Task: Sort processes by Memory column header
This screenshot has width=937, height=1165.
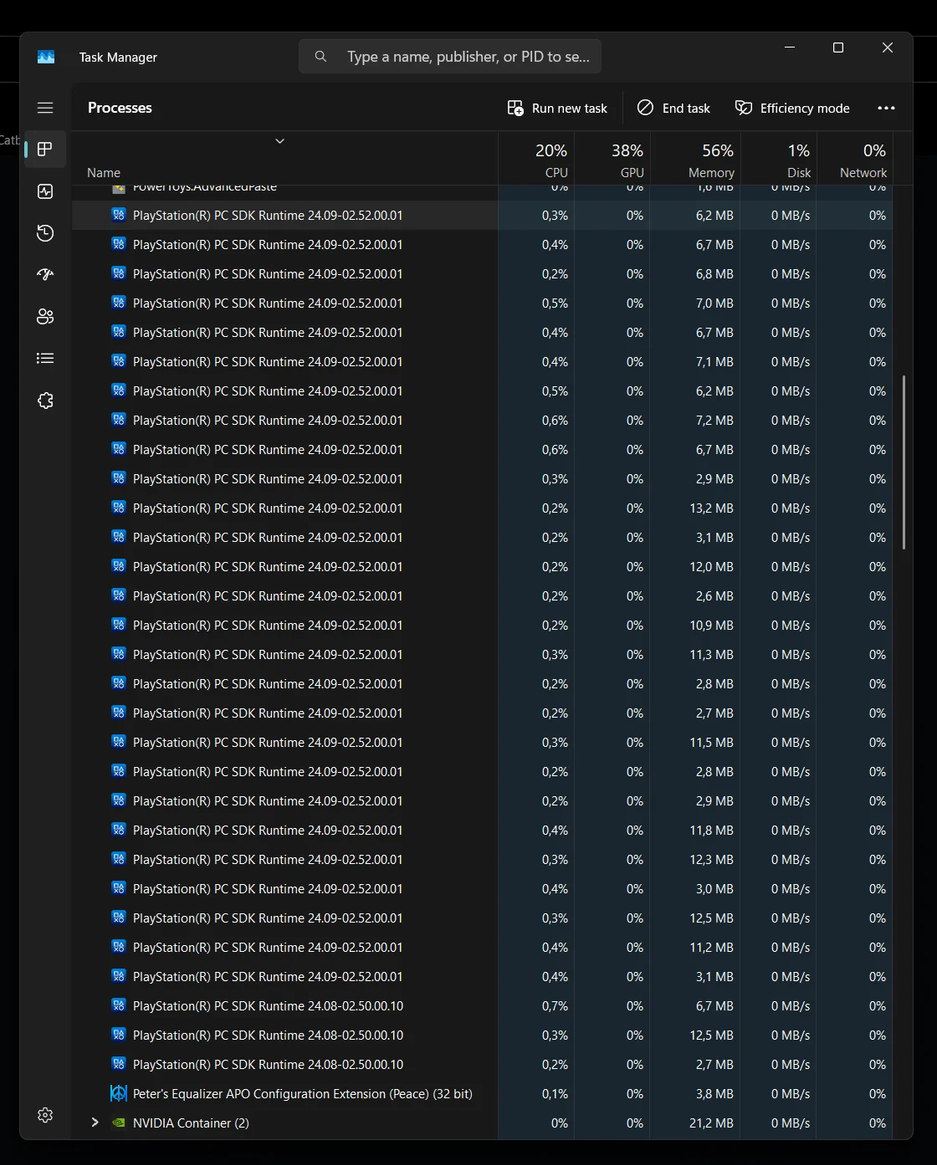Action: click(x=695, y=160)
